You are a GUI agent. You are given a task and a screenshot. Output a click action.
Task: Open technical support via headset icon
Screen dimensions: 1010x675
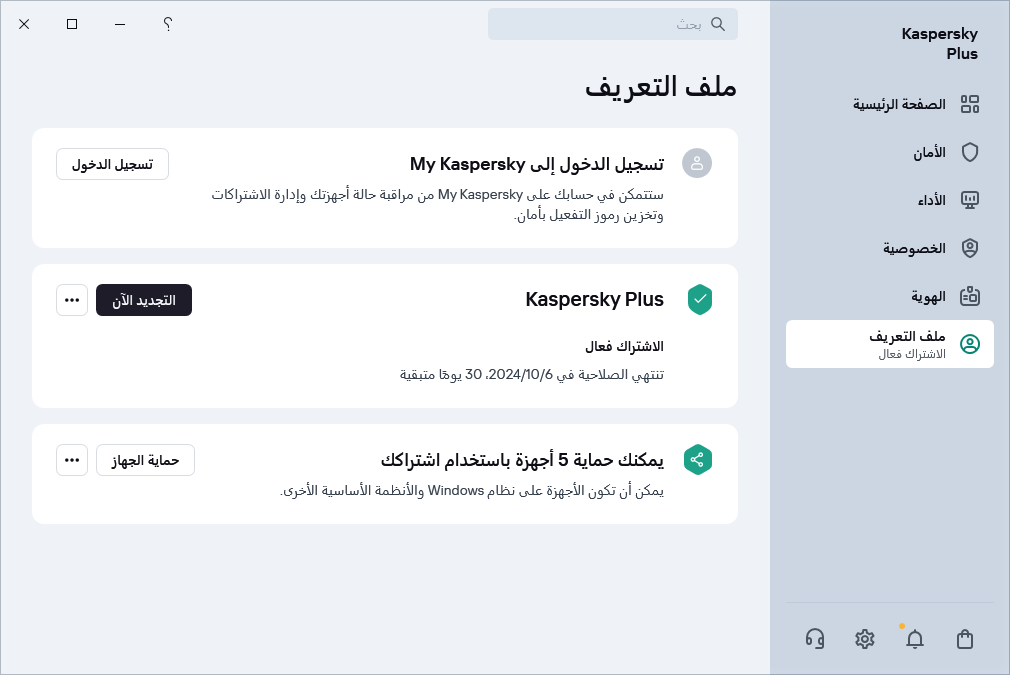click(x=815, y=639)
